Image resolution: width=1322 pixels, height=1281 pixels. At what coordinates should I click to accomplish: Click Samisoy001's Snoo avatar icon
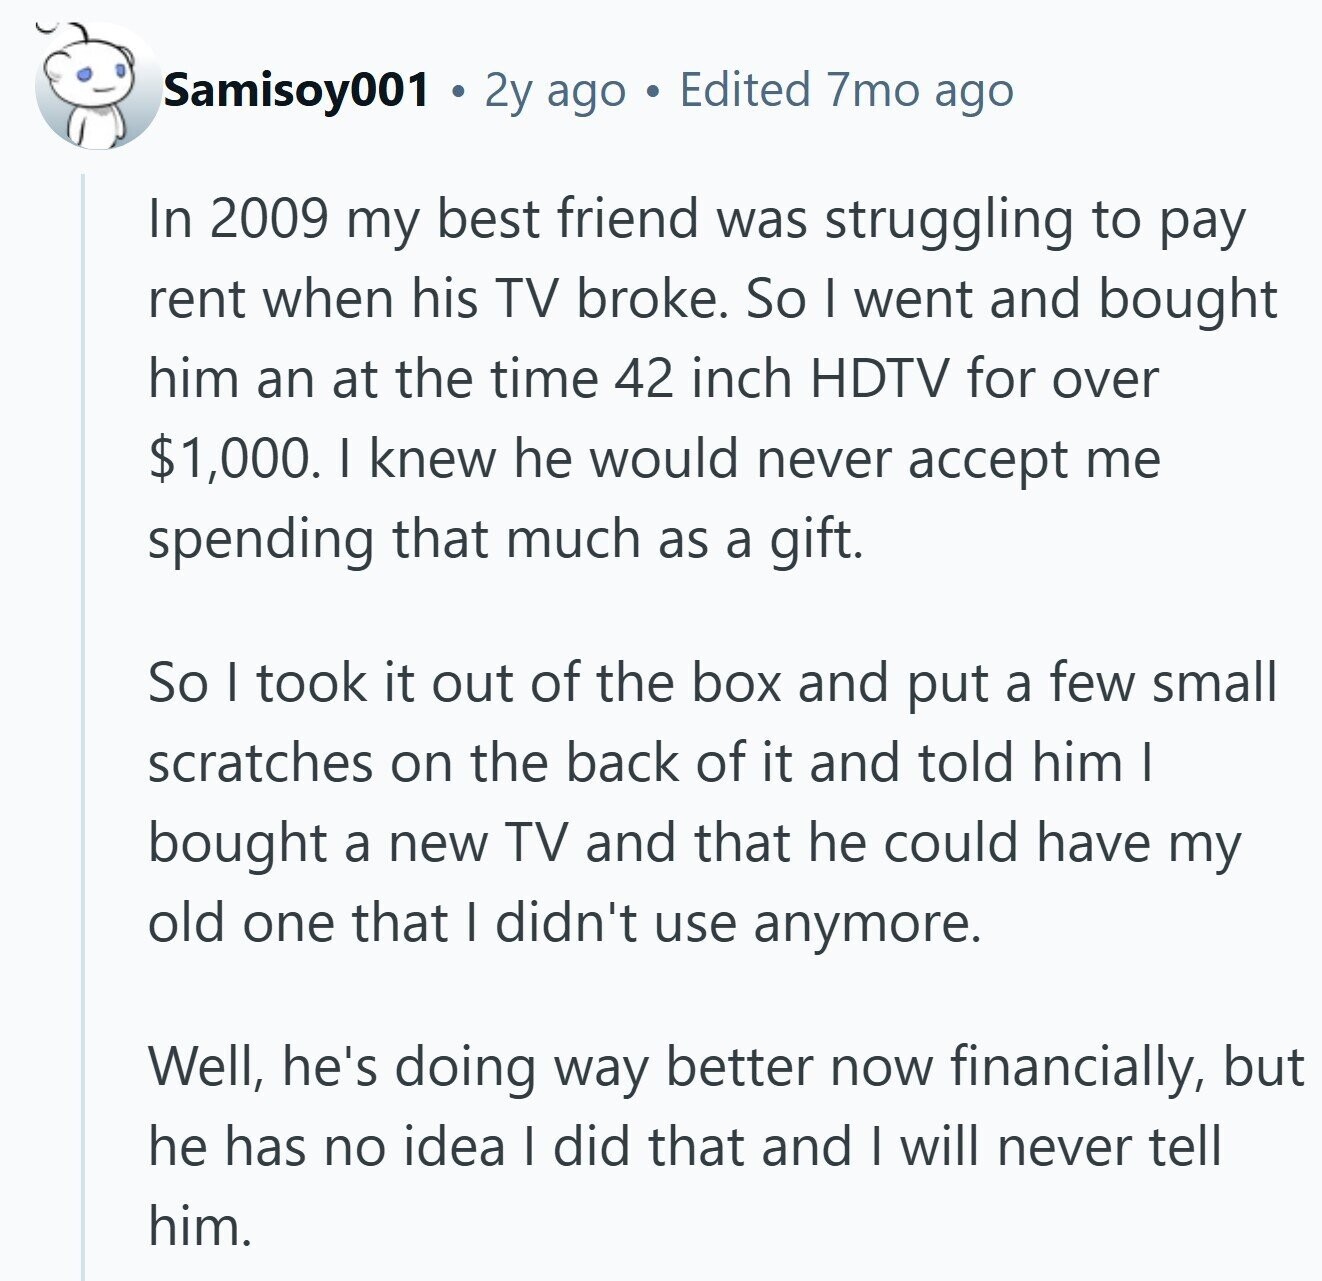tap(95, 88)
